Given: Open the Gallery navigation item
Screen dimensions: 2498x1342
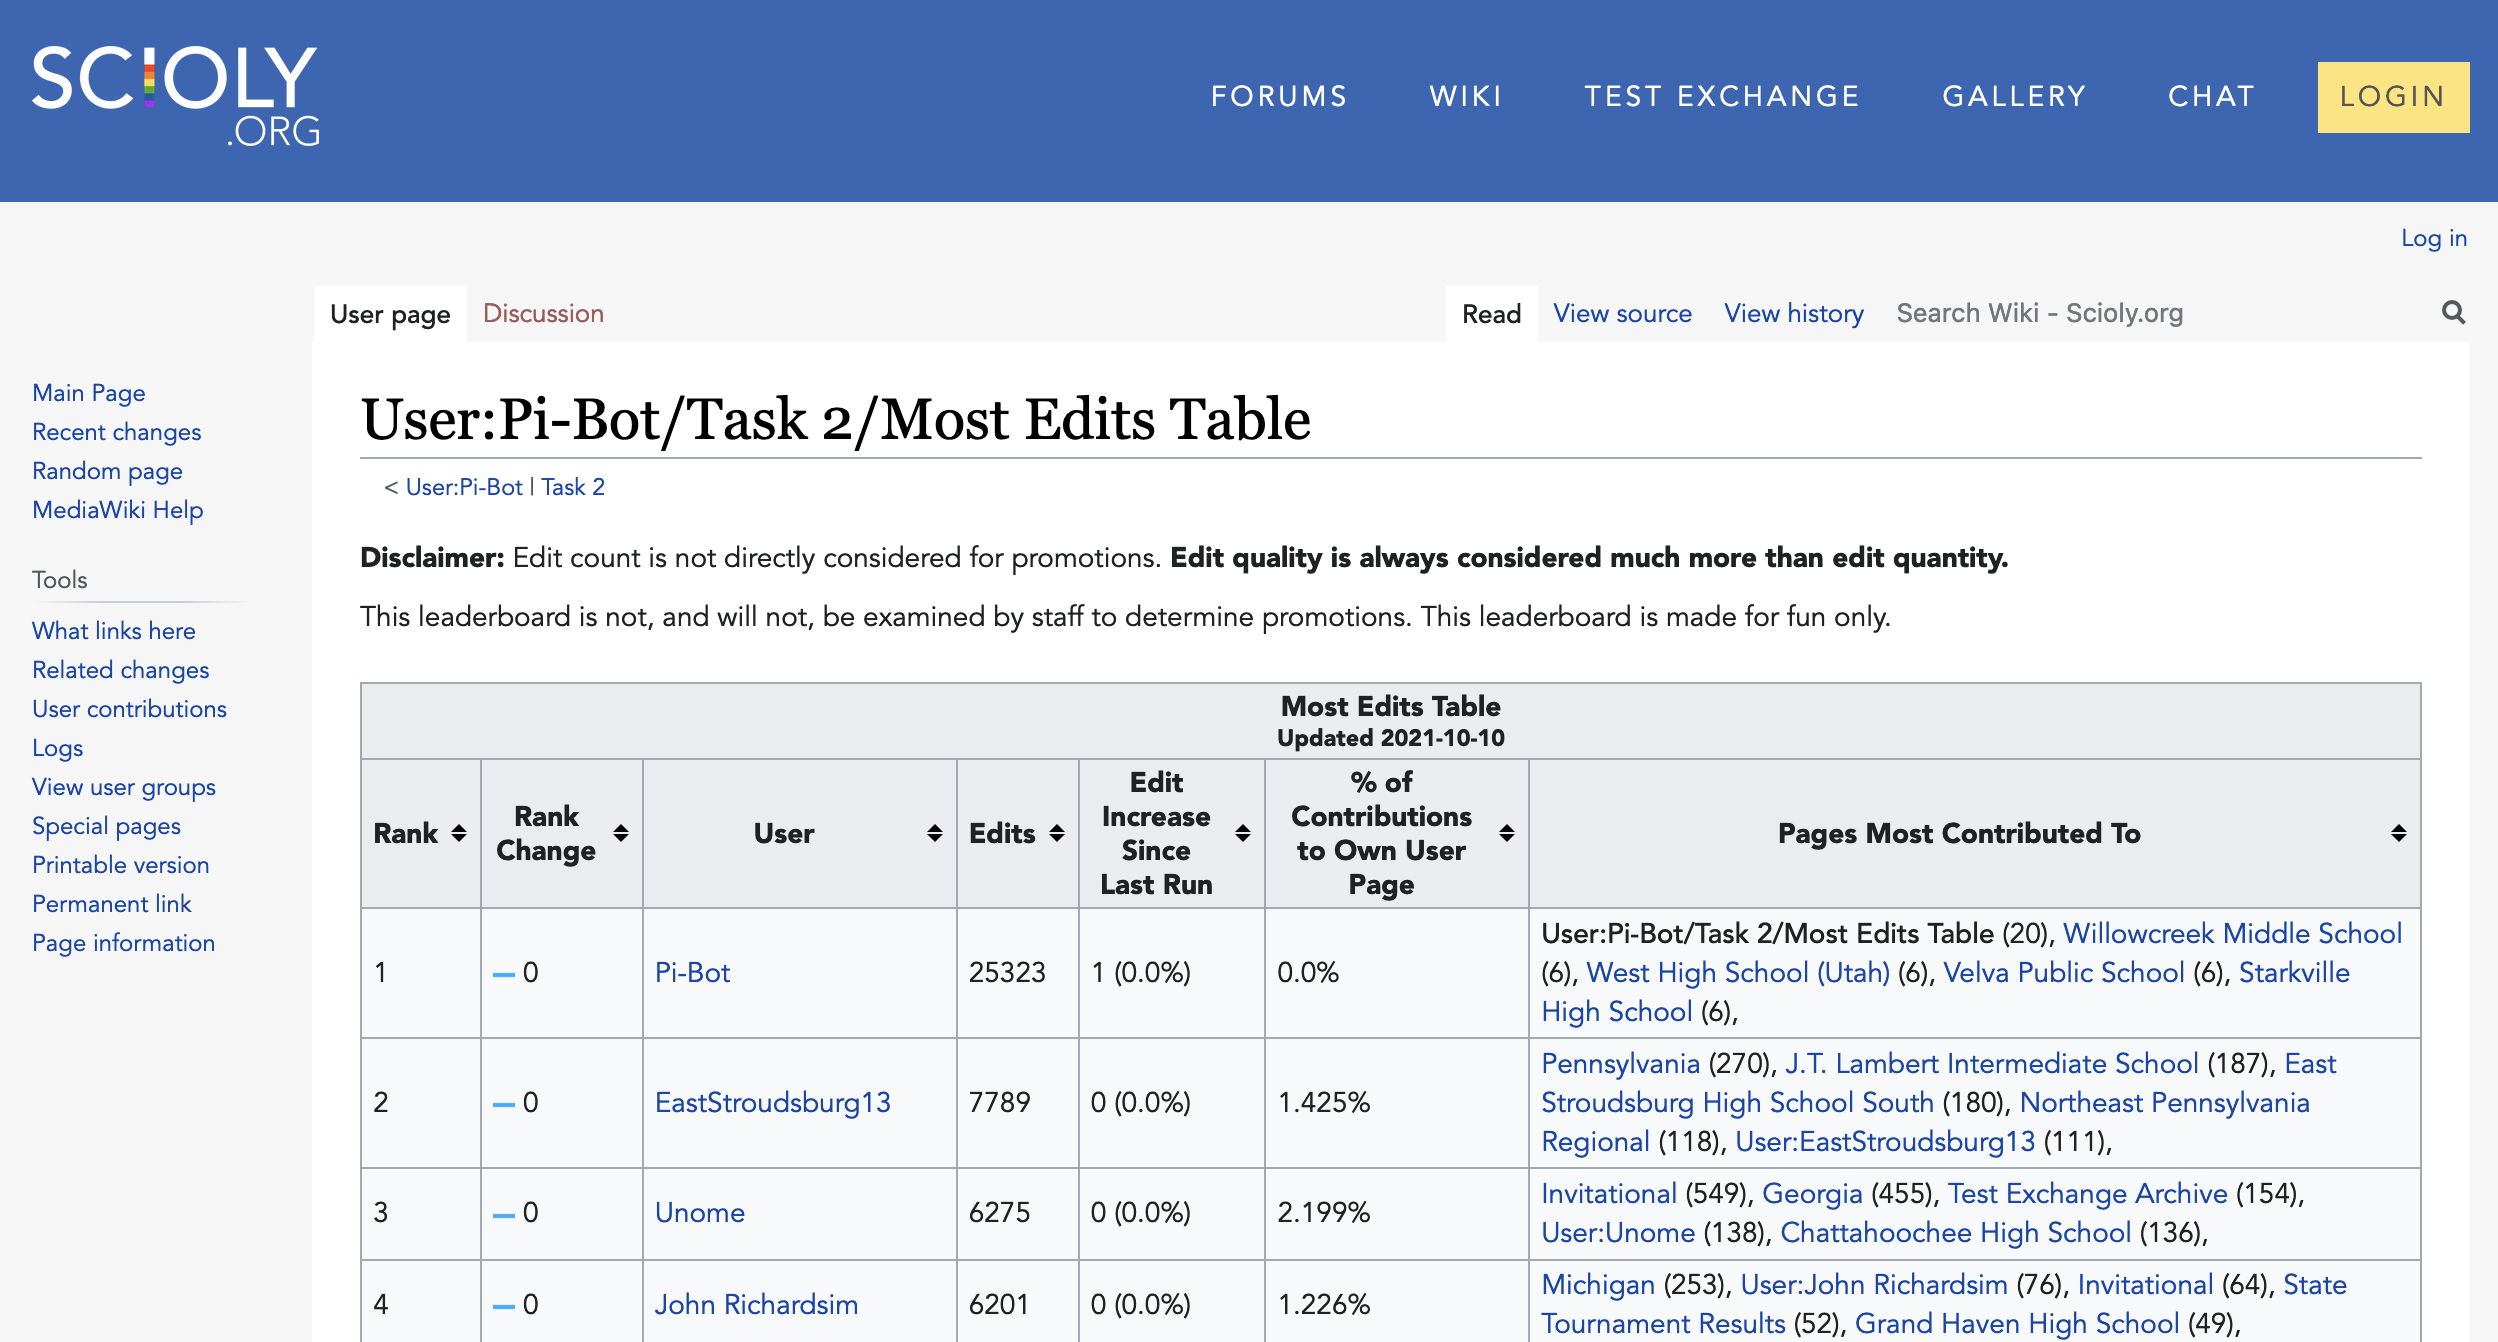Looking at the screenshot, I should pos(2014,96).
